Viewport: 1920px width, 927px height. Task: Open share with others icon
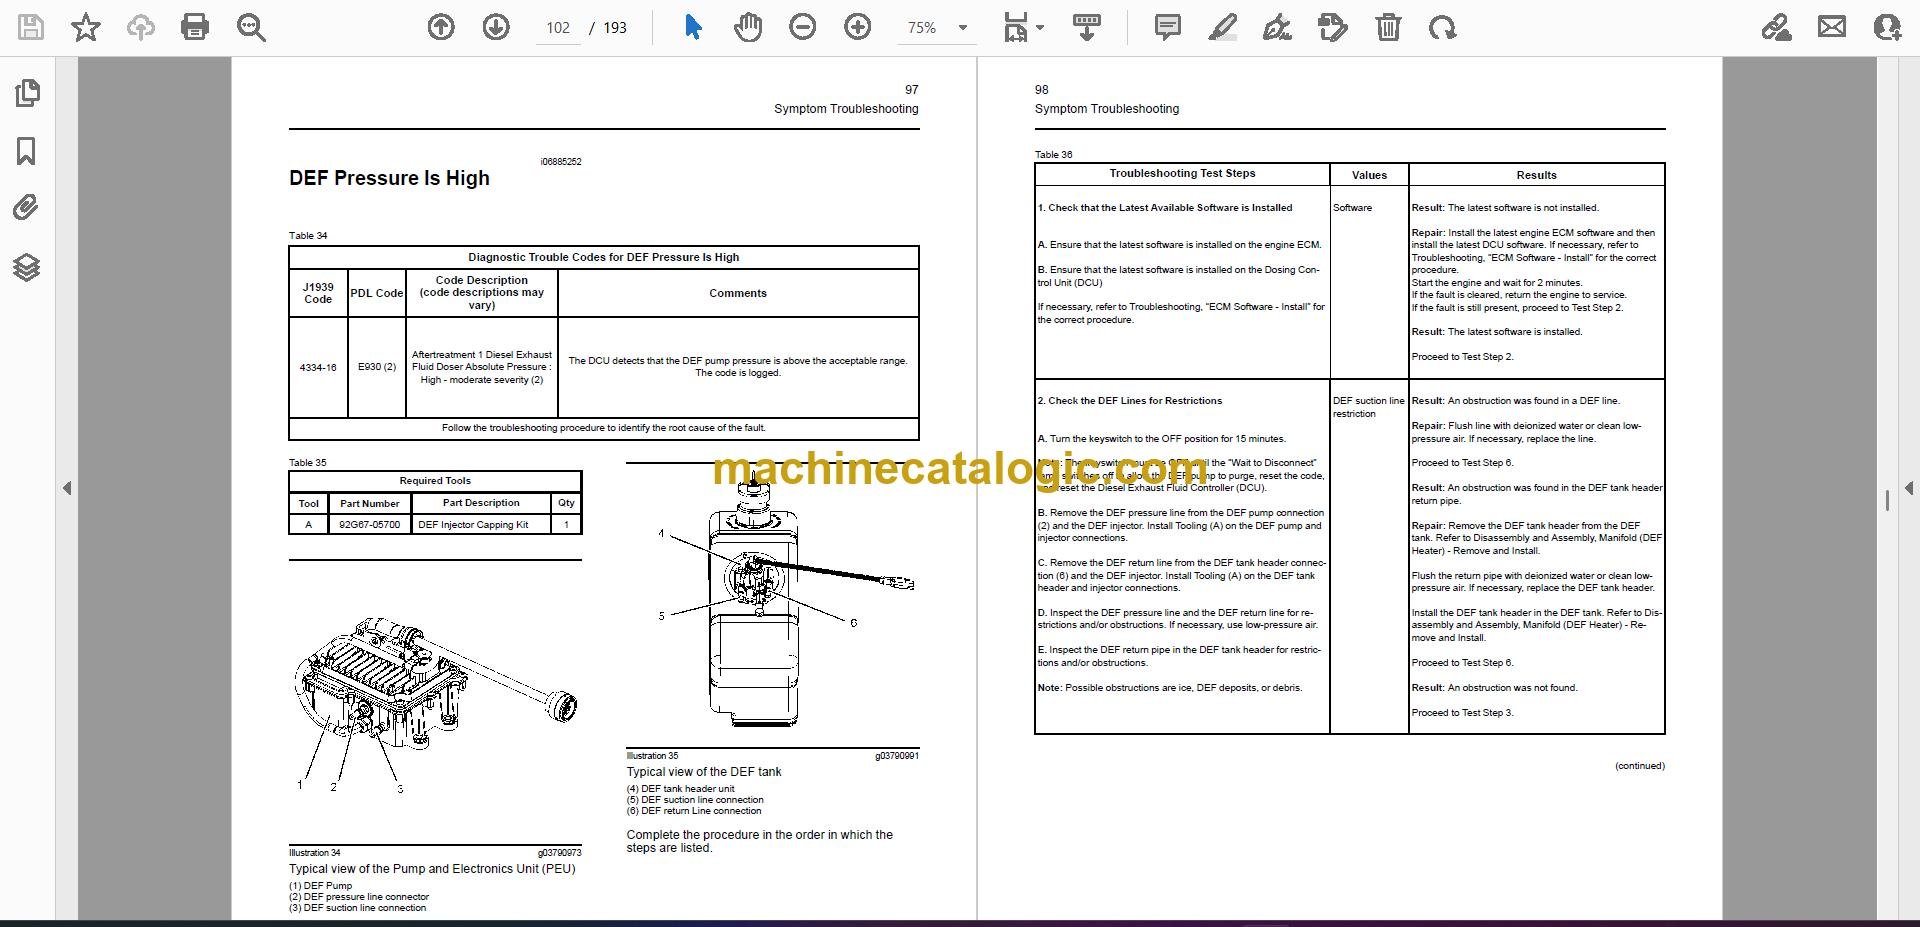click(x=1887, y=27)
